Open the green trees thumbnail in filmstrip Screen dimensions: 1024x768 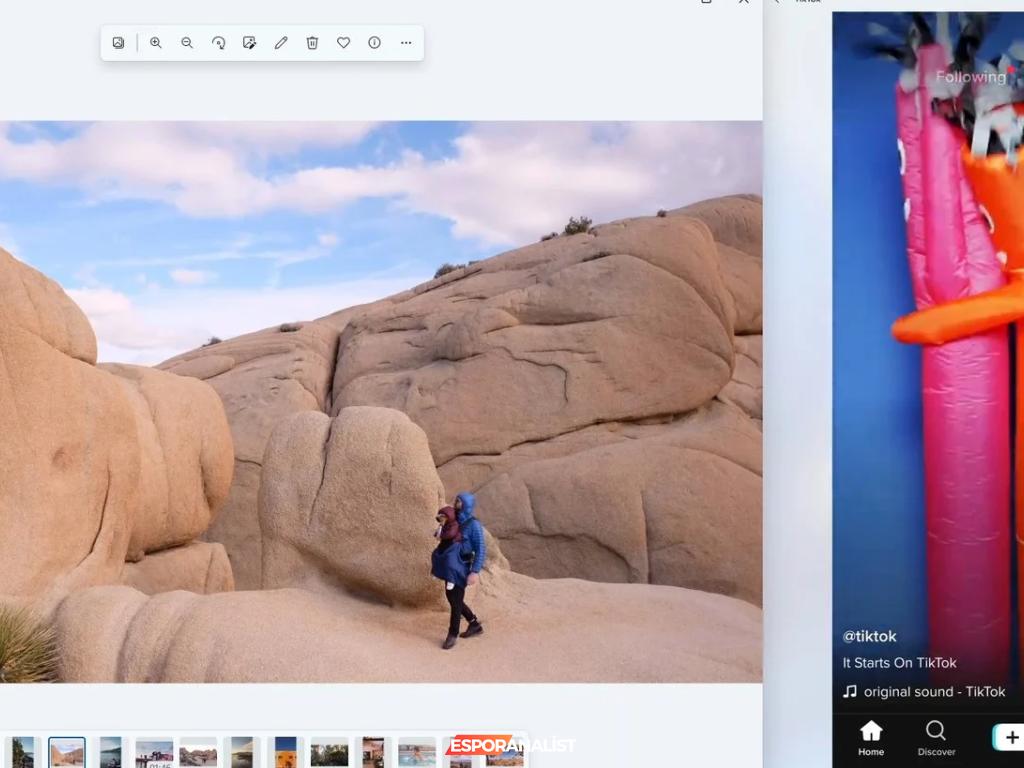click(329, 753)
